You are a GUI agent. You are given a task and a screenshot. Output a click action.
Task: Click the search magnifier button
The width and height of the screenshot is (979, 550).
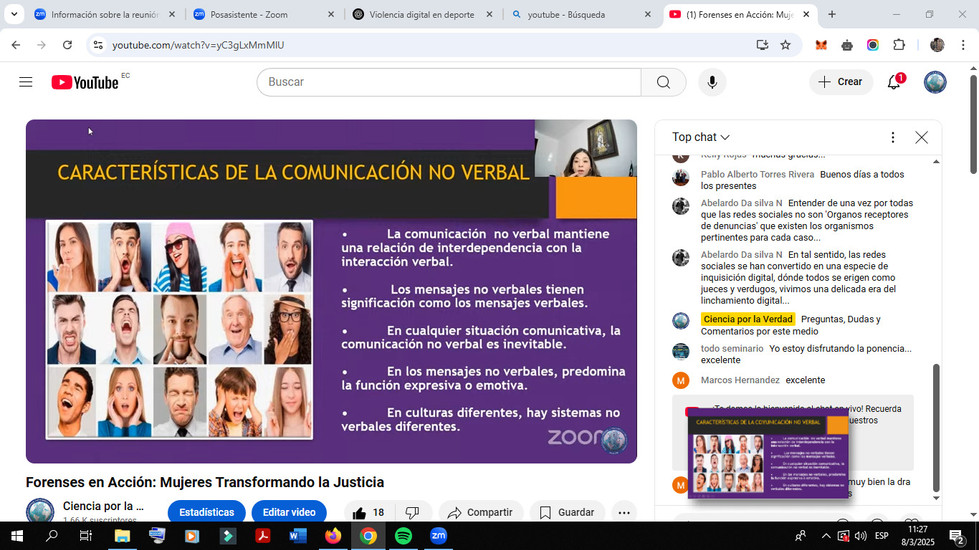click(663, 82)
